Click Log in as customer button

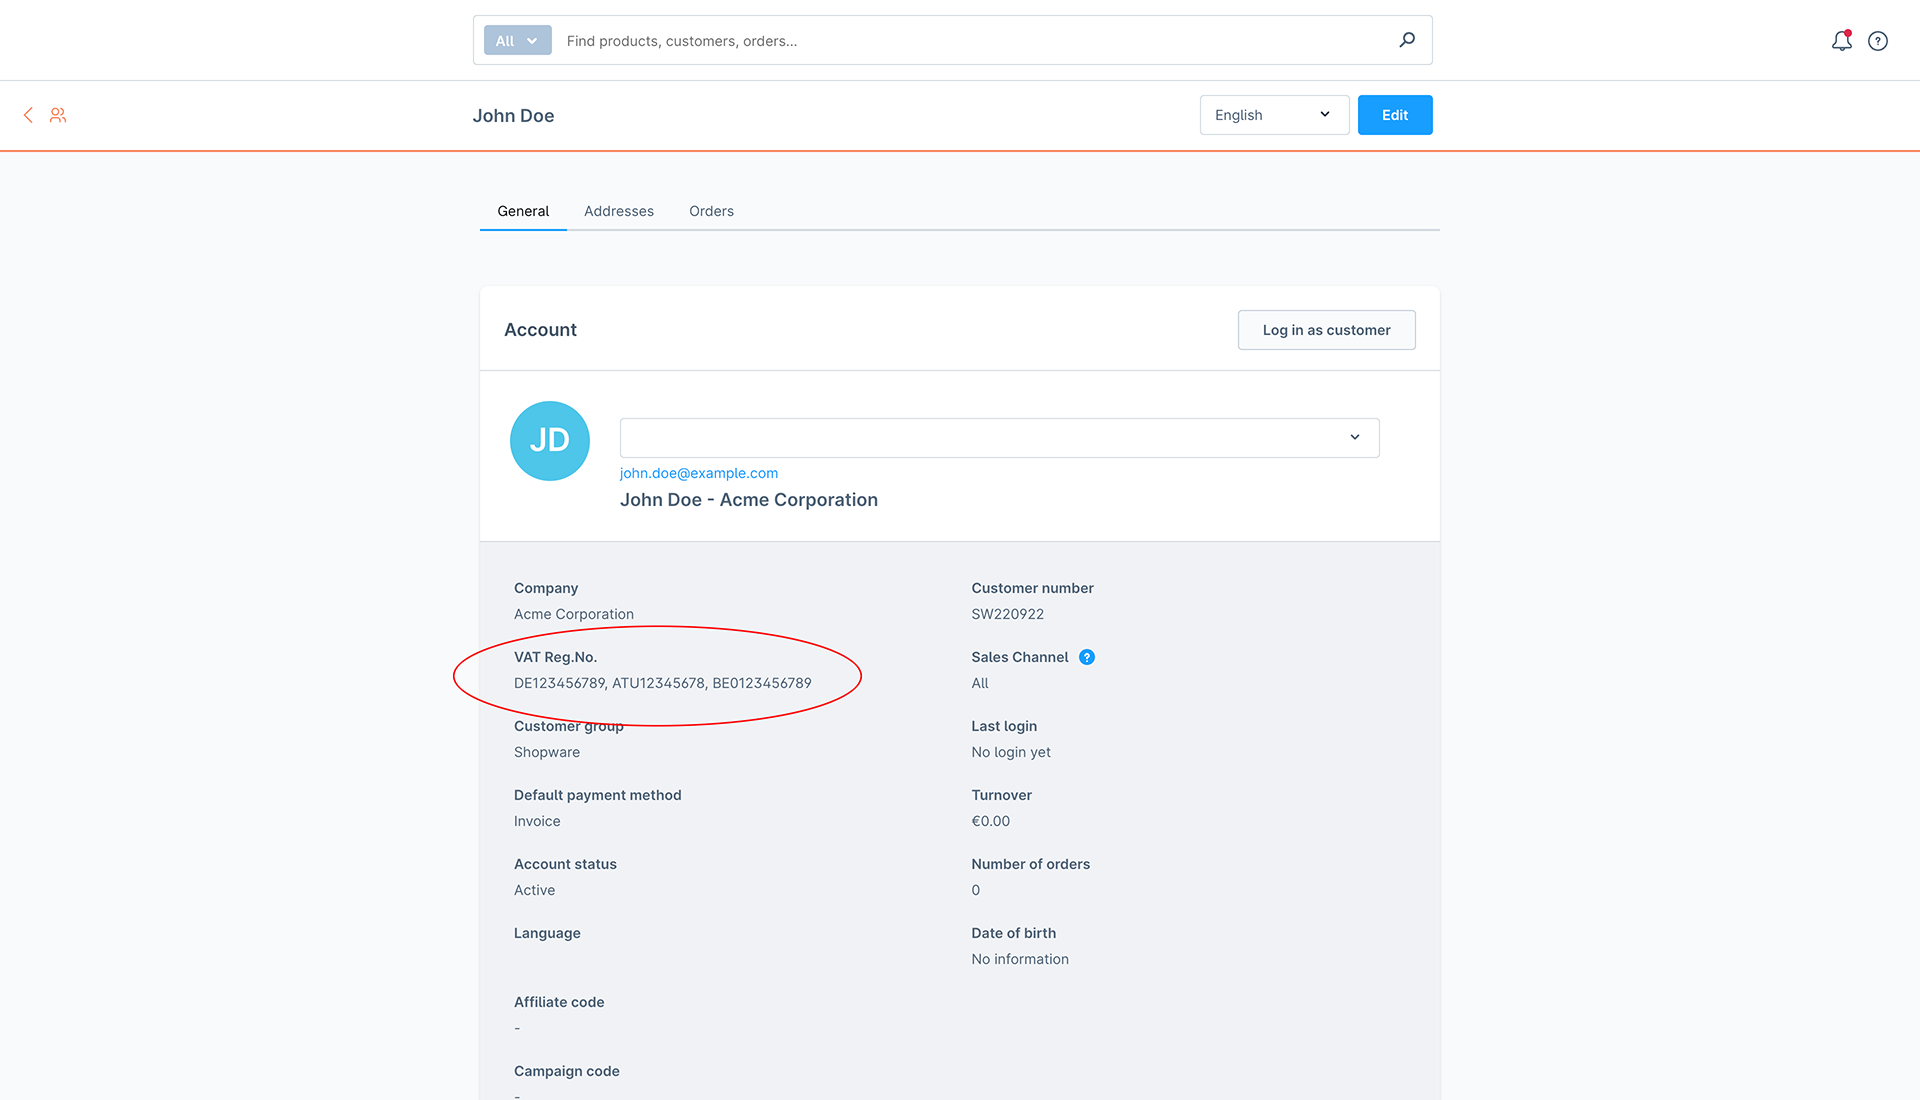click(x=1327, y=330)
